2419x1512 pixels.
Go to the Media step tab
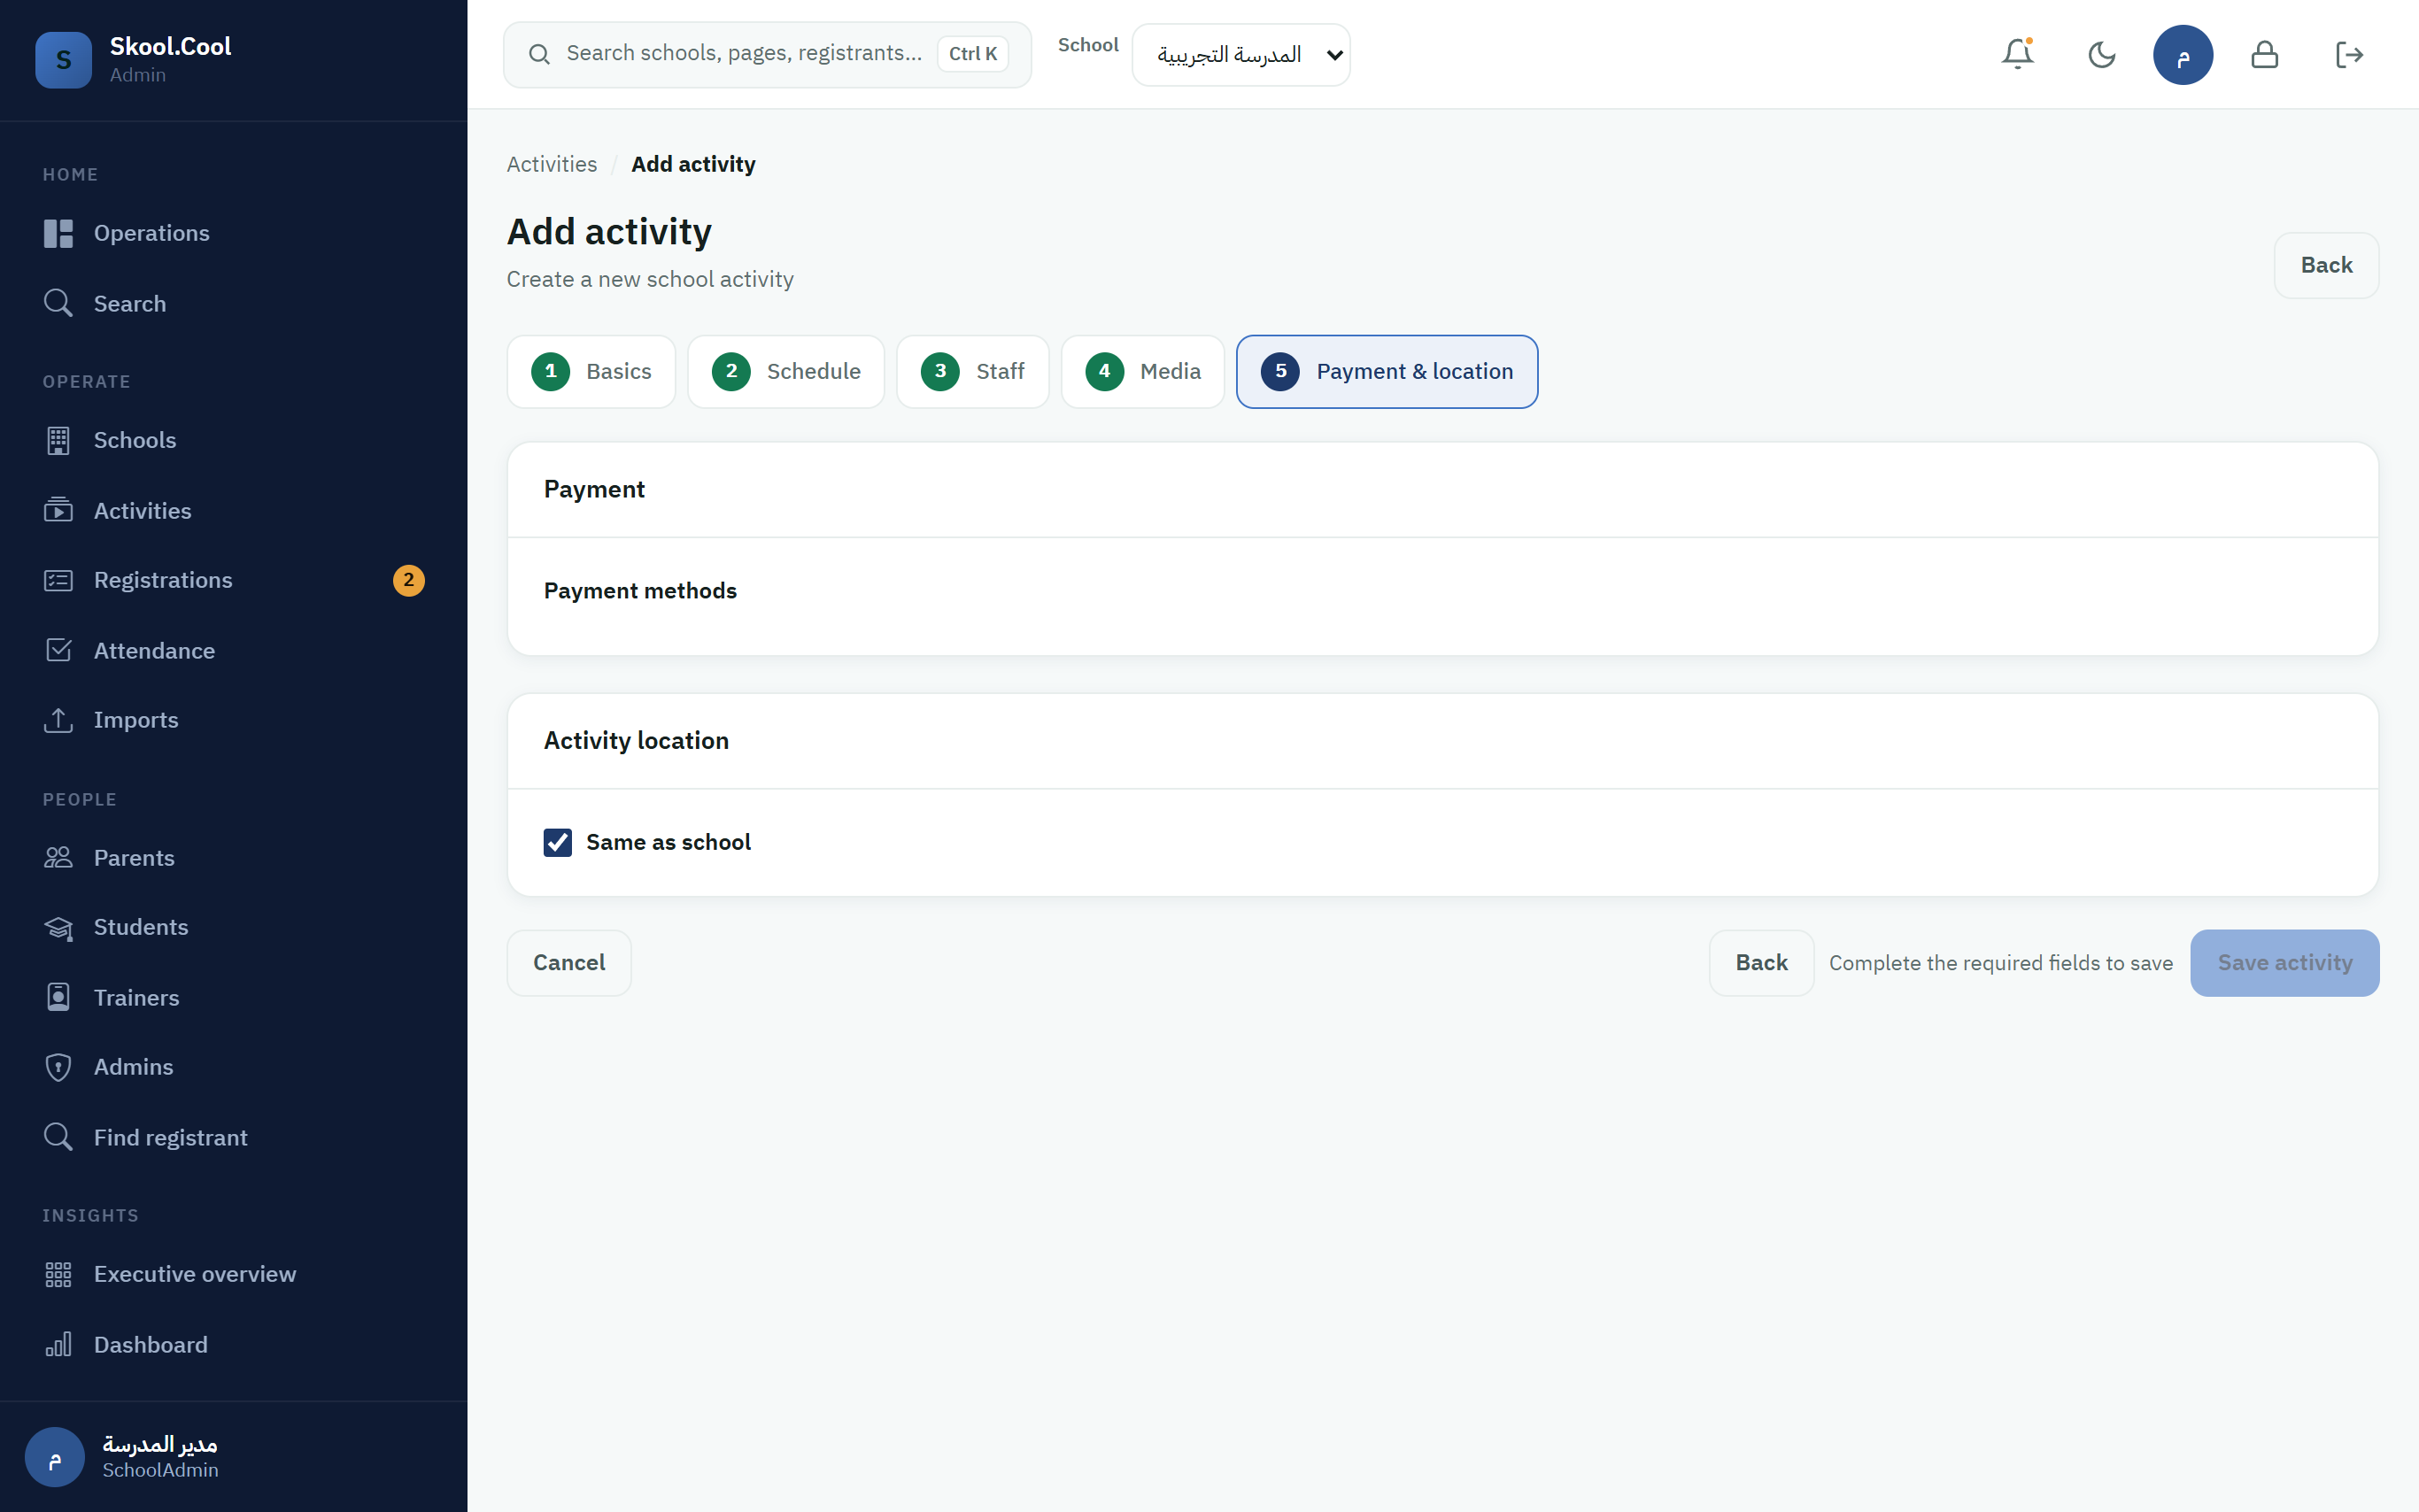click(x=1142, y=371)
